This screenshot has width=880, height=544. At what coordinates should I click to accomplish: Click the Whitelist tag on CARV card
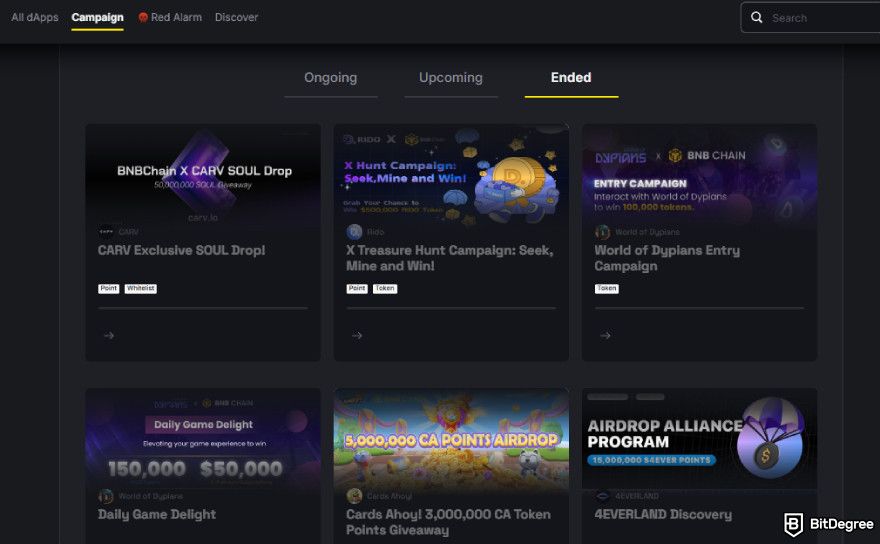(x=141, y=289)
